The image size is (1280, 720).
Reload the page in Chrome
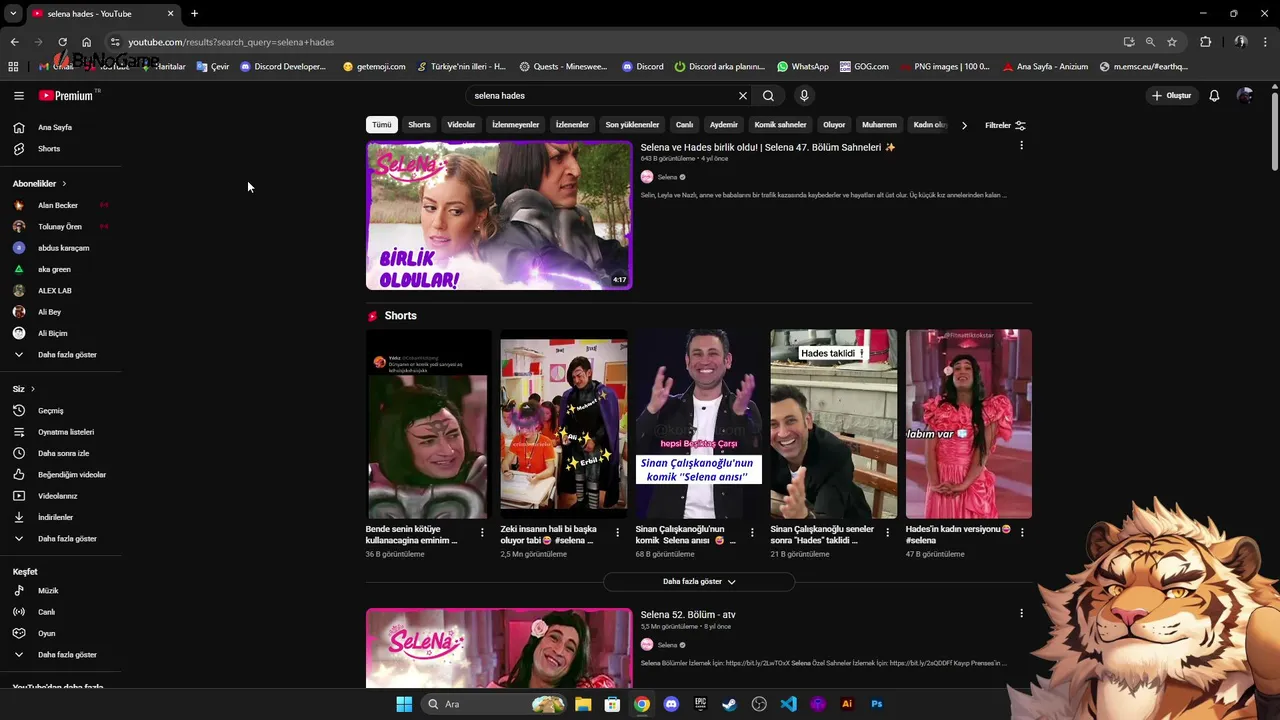pyautogui.click(x=62, y=42)
